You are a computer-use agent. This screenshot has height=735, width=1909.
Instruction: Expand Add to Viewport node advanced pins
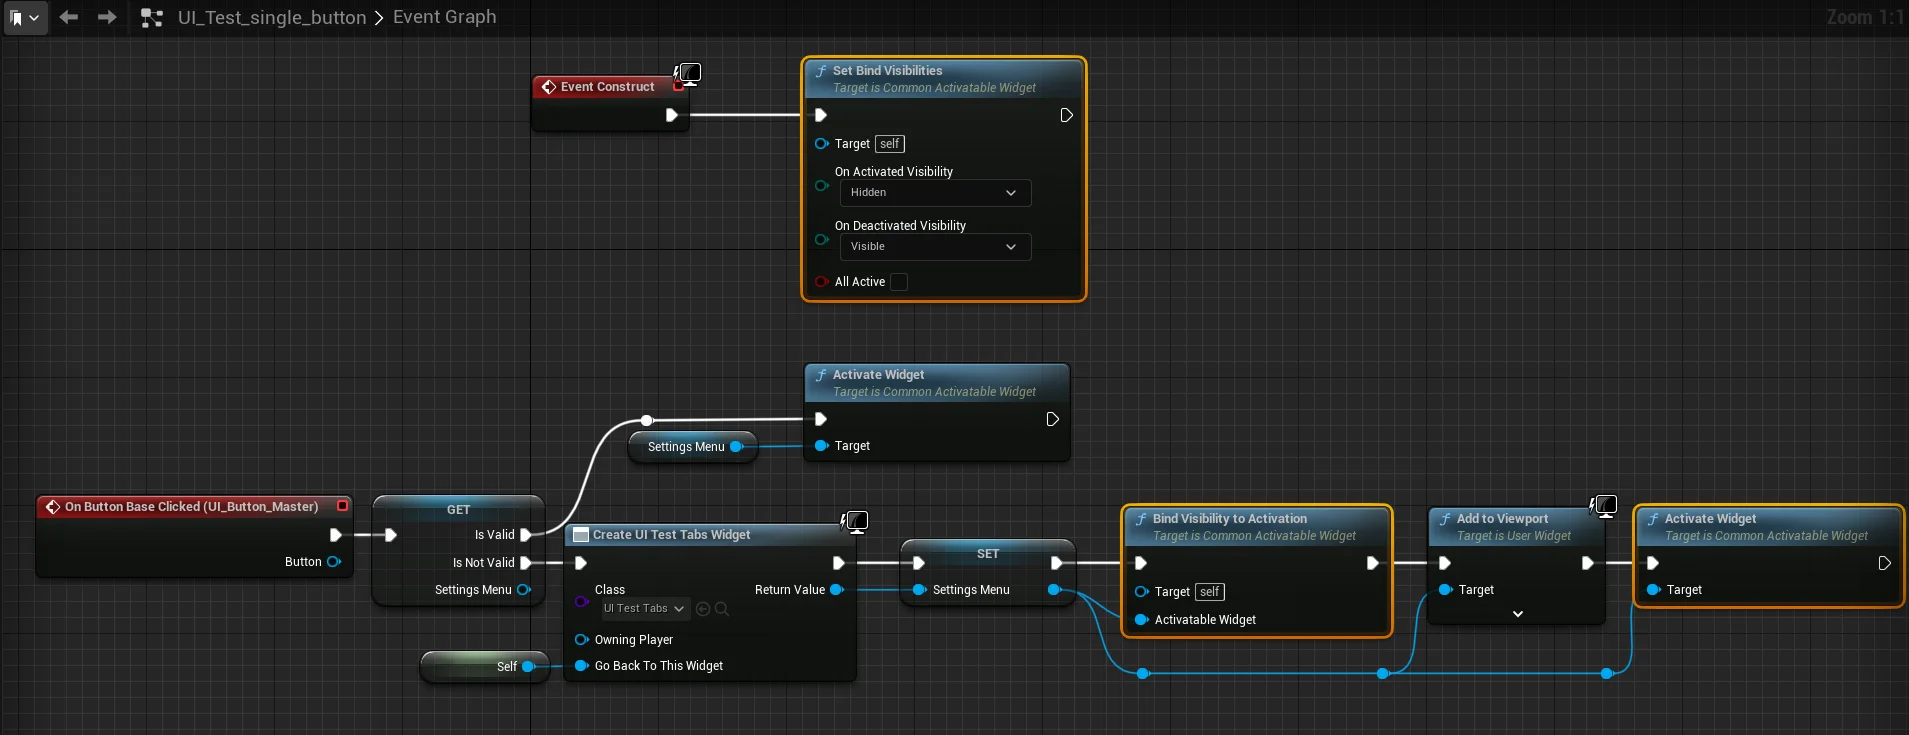click(1518, 614)
